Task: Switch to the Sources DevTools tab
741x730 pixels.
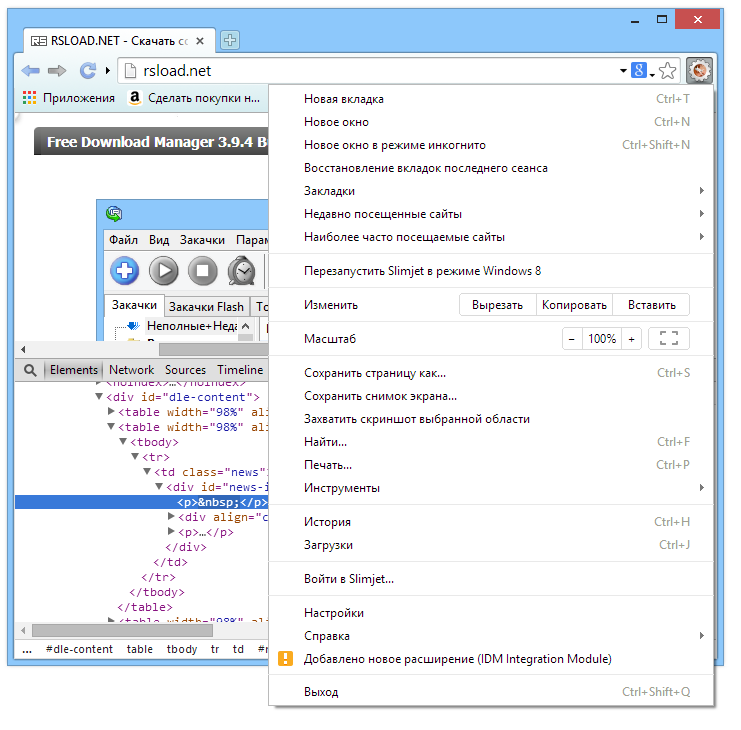Action: coord(185,370)
